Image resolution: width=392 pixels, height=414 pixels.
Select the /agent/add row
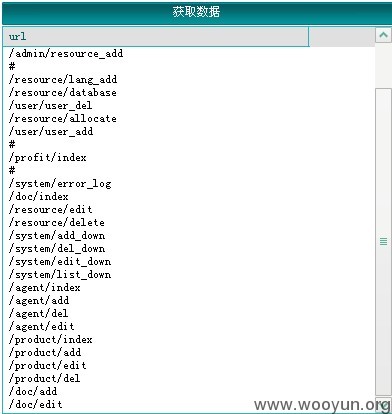tap(39, 301)
